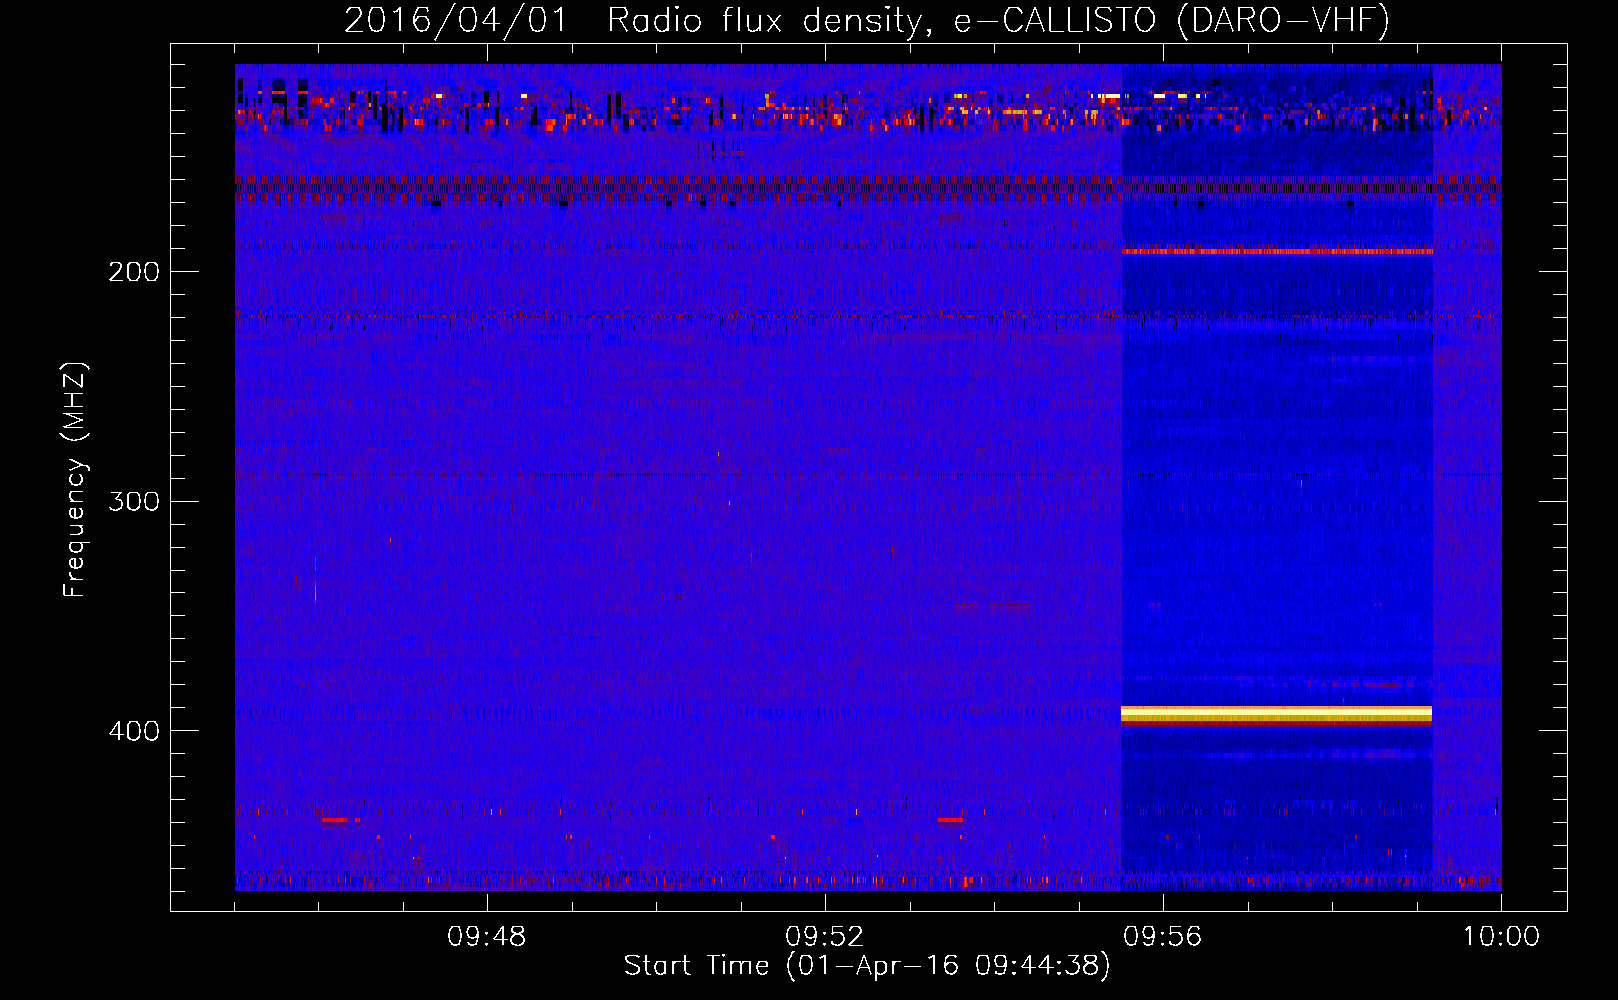Click the '09:48' time axis label

pos(487,937)
